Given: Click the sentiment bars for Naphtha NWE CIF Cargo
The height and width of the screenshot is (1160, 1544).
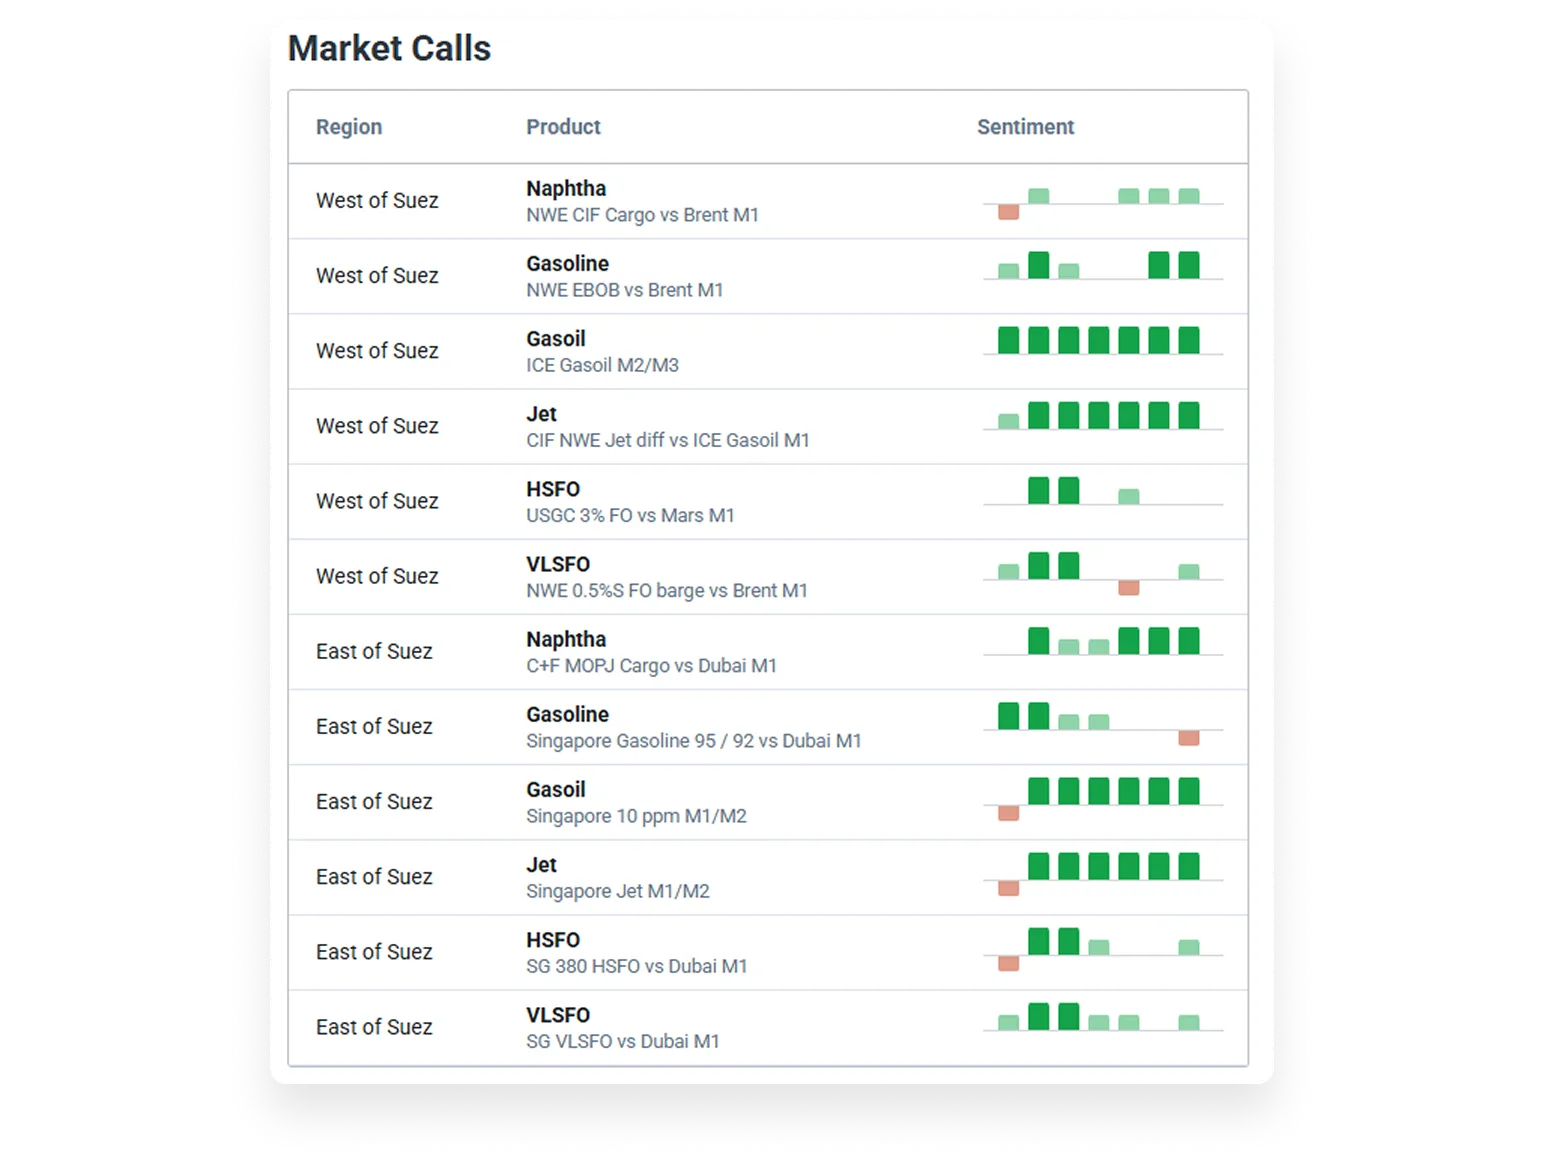Looking at the screenshot, I should pyautogui.click(x=1100, y=200).
